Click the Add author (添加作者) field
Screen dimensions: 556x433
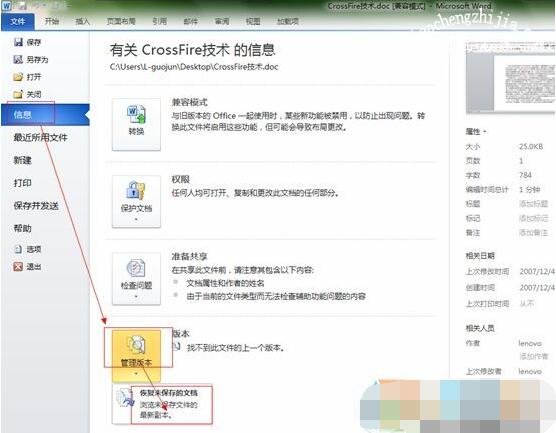tap(533, 356)
